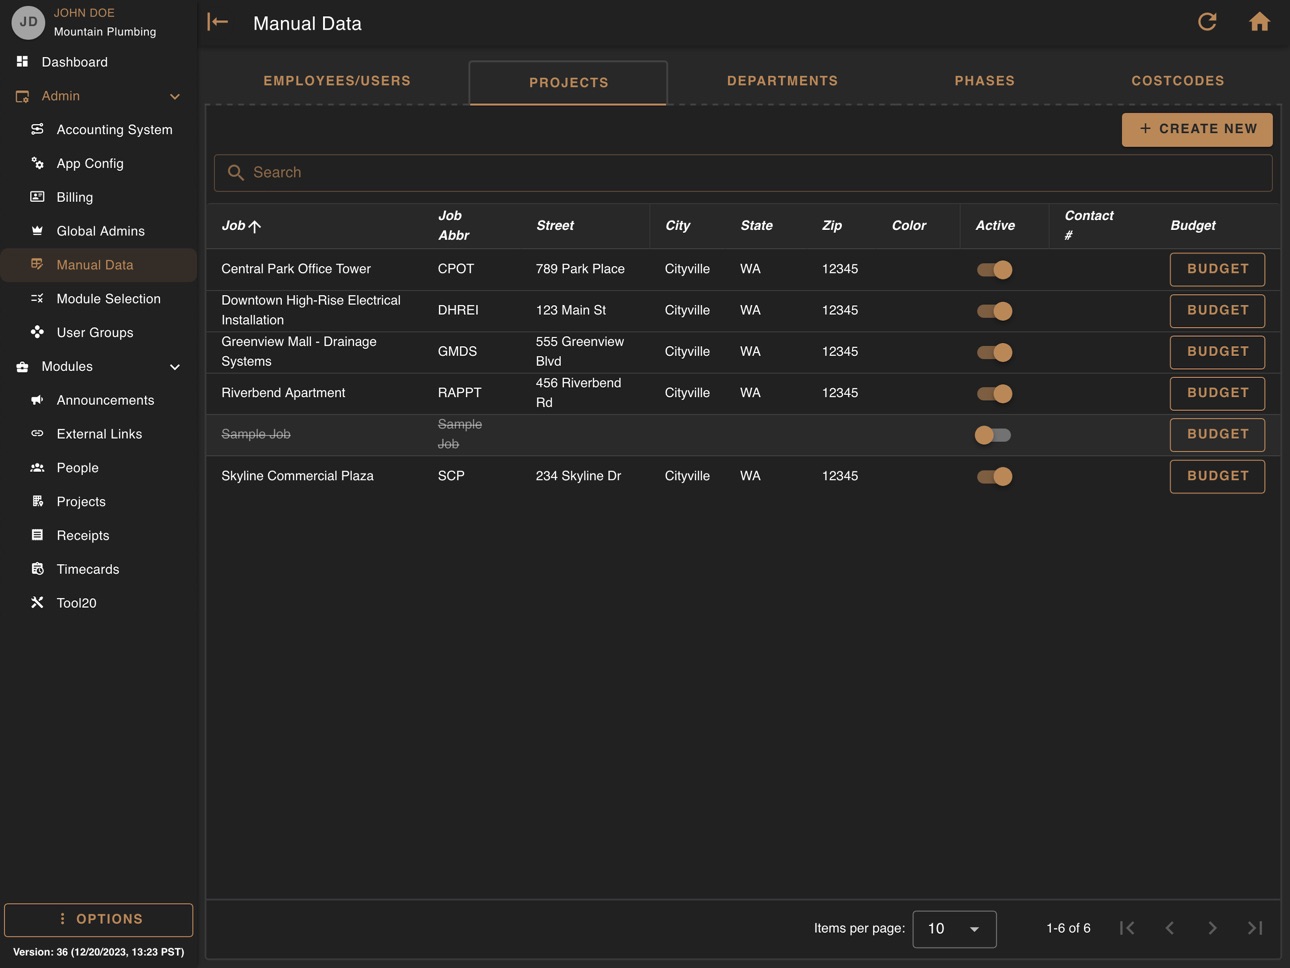
Task: Collapse the Admin section chevron
Action: [175, 97]
